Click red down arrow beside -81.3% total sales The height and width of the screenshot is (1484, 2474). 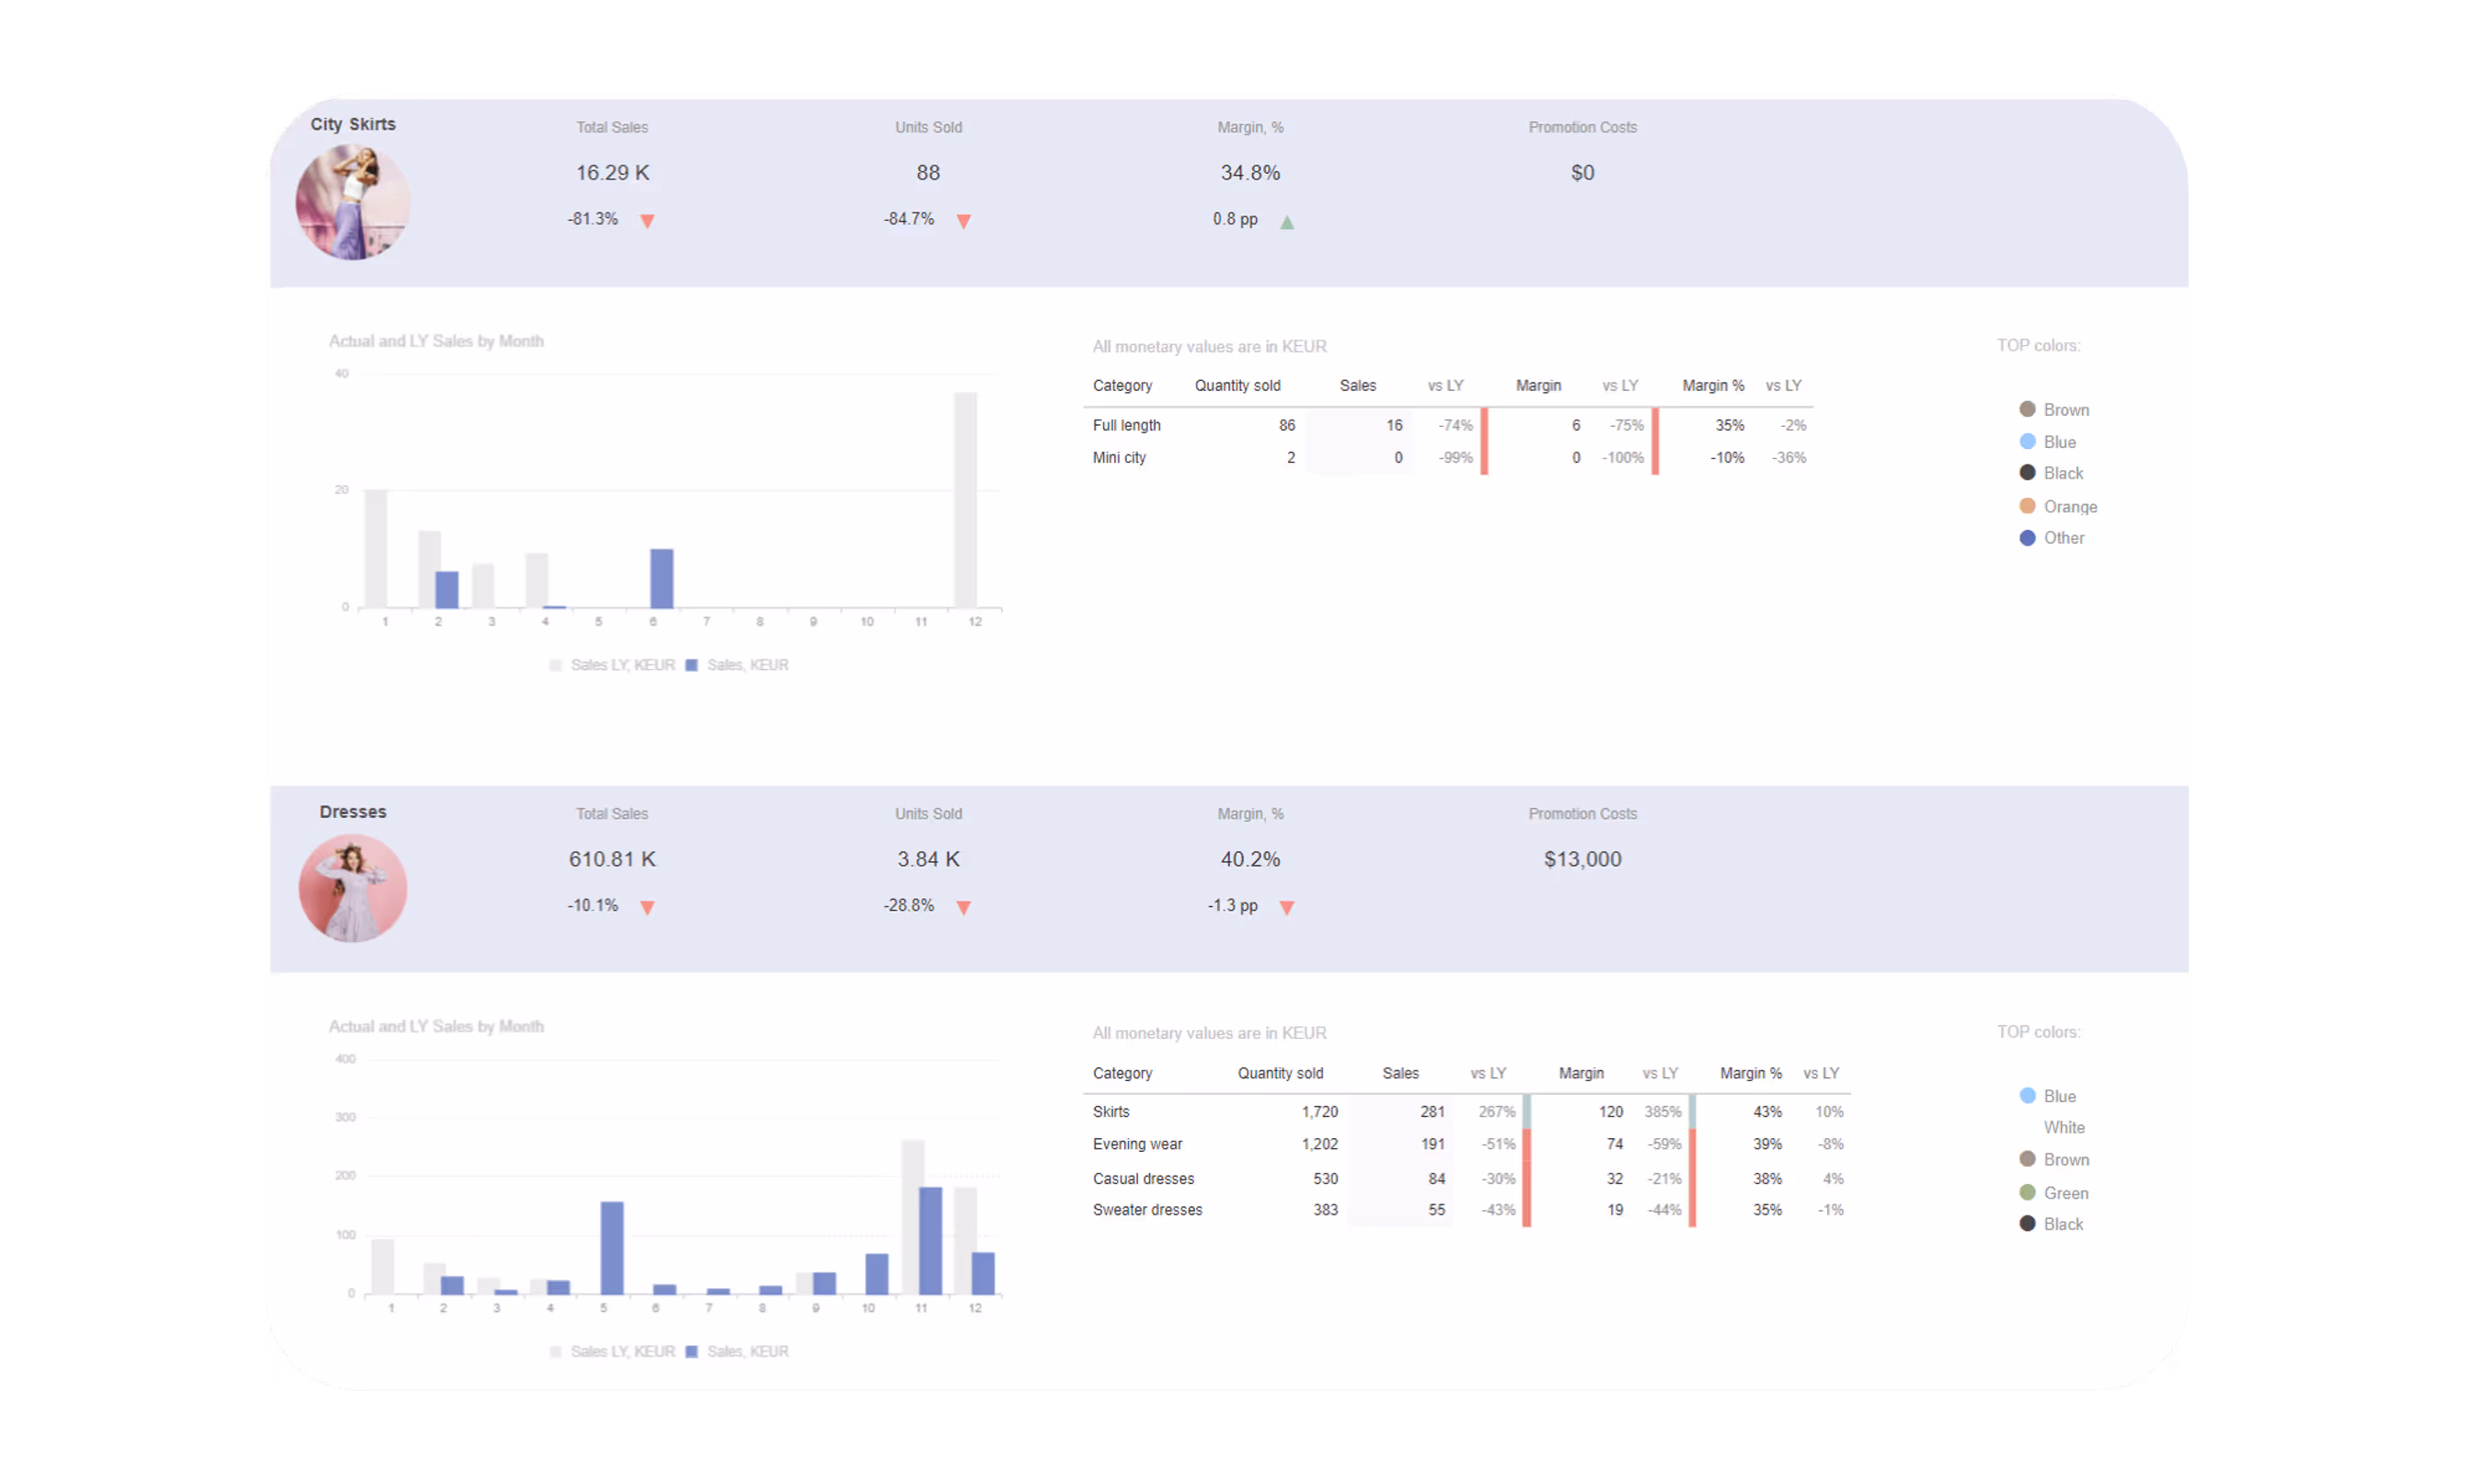647,221
